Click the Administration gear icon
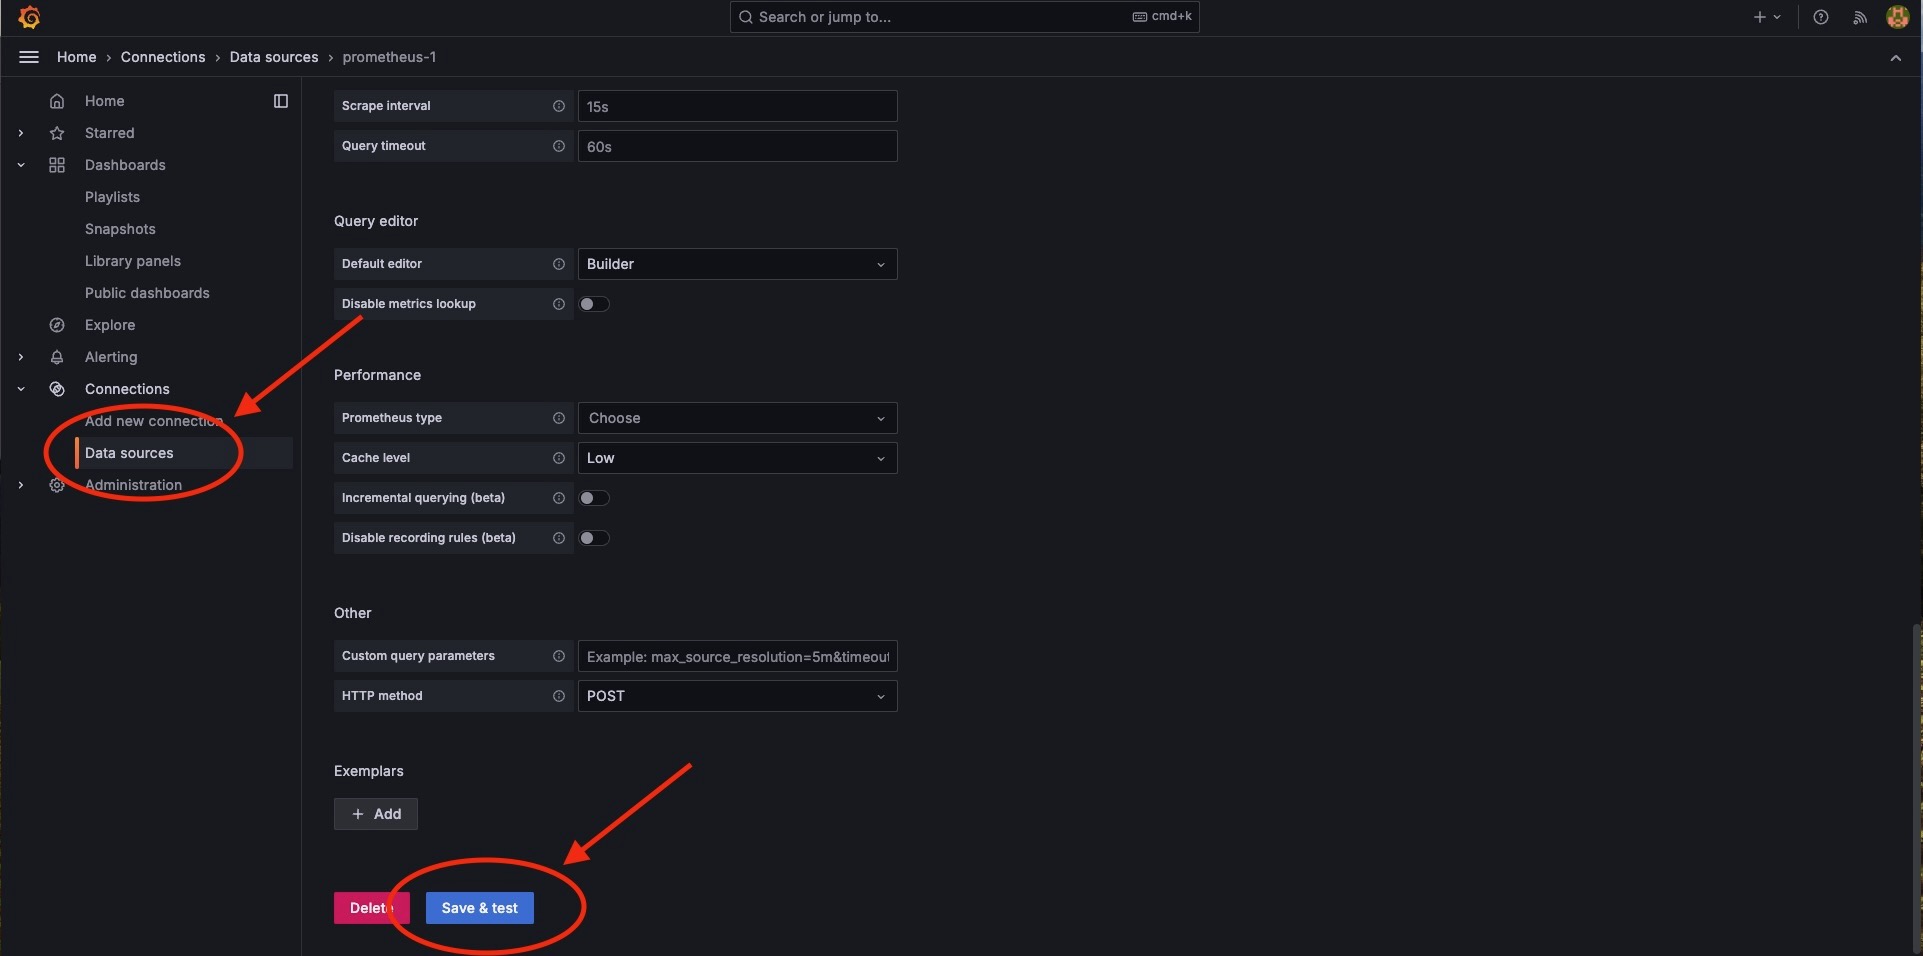 click(x=57, y=485)
